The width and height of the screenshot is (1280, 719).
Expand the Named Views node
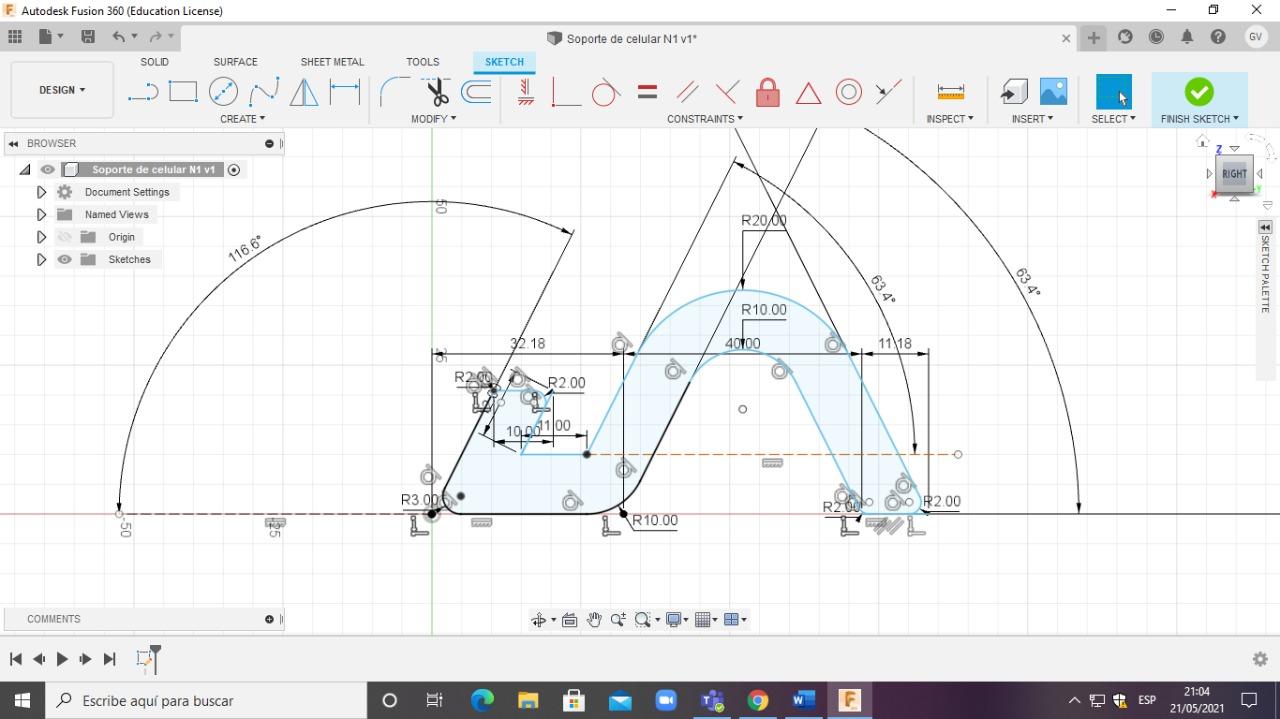pyautogui.click(x=41, y=215)
